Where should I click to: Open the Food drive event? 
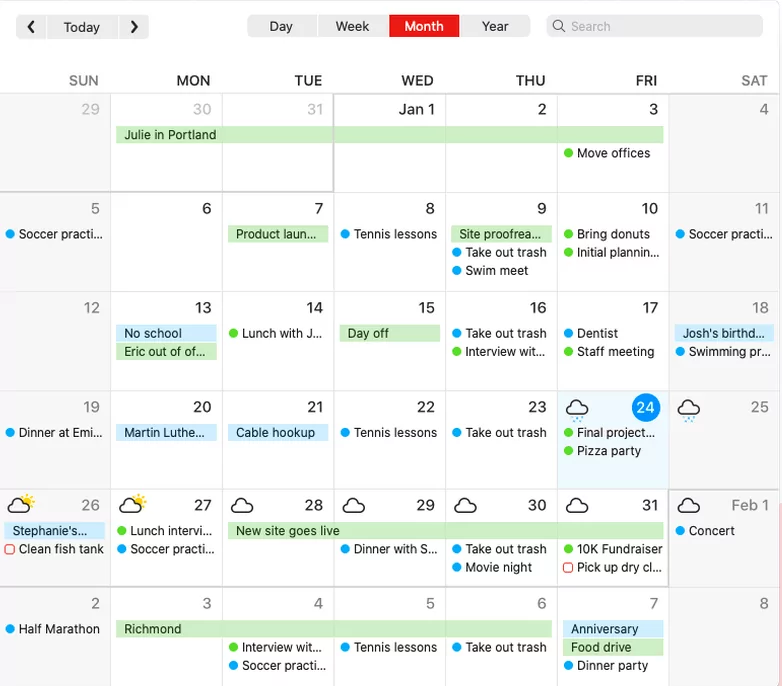pos(613,647)
